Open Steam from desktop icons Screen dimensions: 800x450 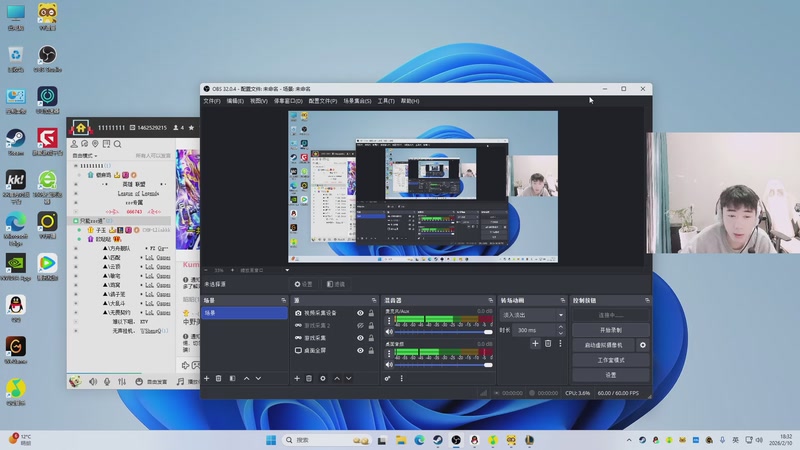click(x=15, y=139)
